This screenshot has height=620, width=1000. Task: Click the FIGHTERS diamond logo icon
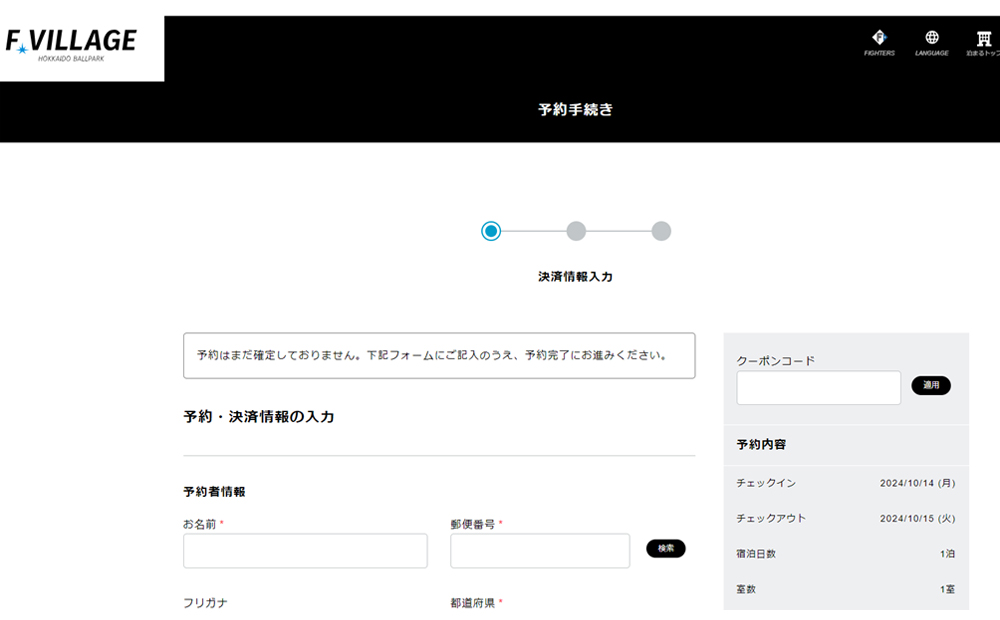click(x=879, y=38)
